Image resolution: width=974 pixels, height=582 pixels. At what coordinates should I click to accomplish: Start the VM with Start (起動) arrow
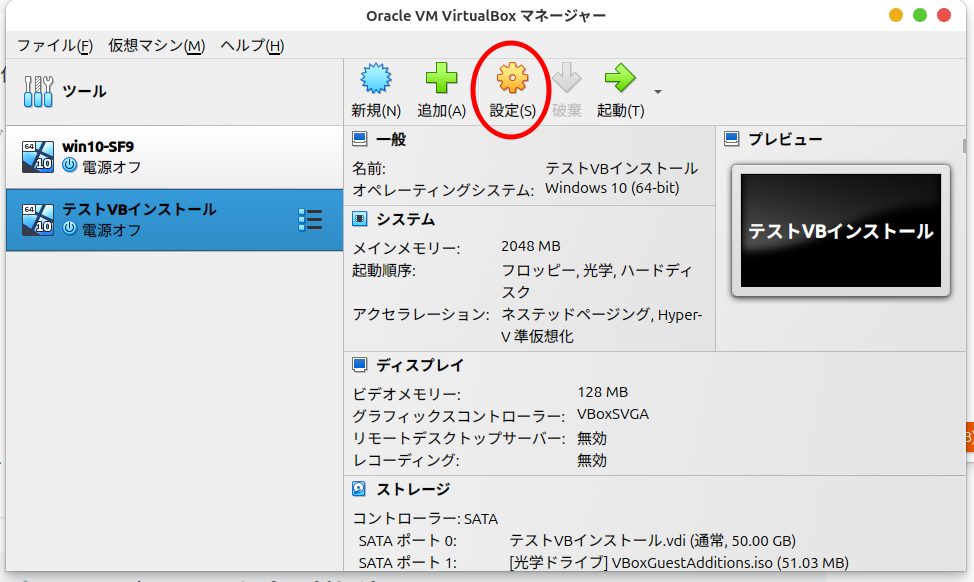tap(620, 80)
